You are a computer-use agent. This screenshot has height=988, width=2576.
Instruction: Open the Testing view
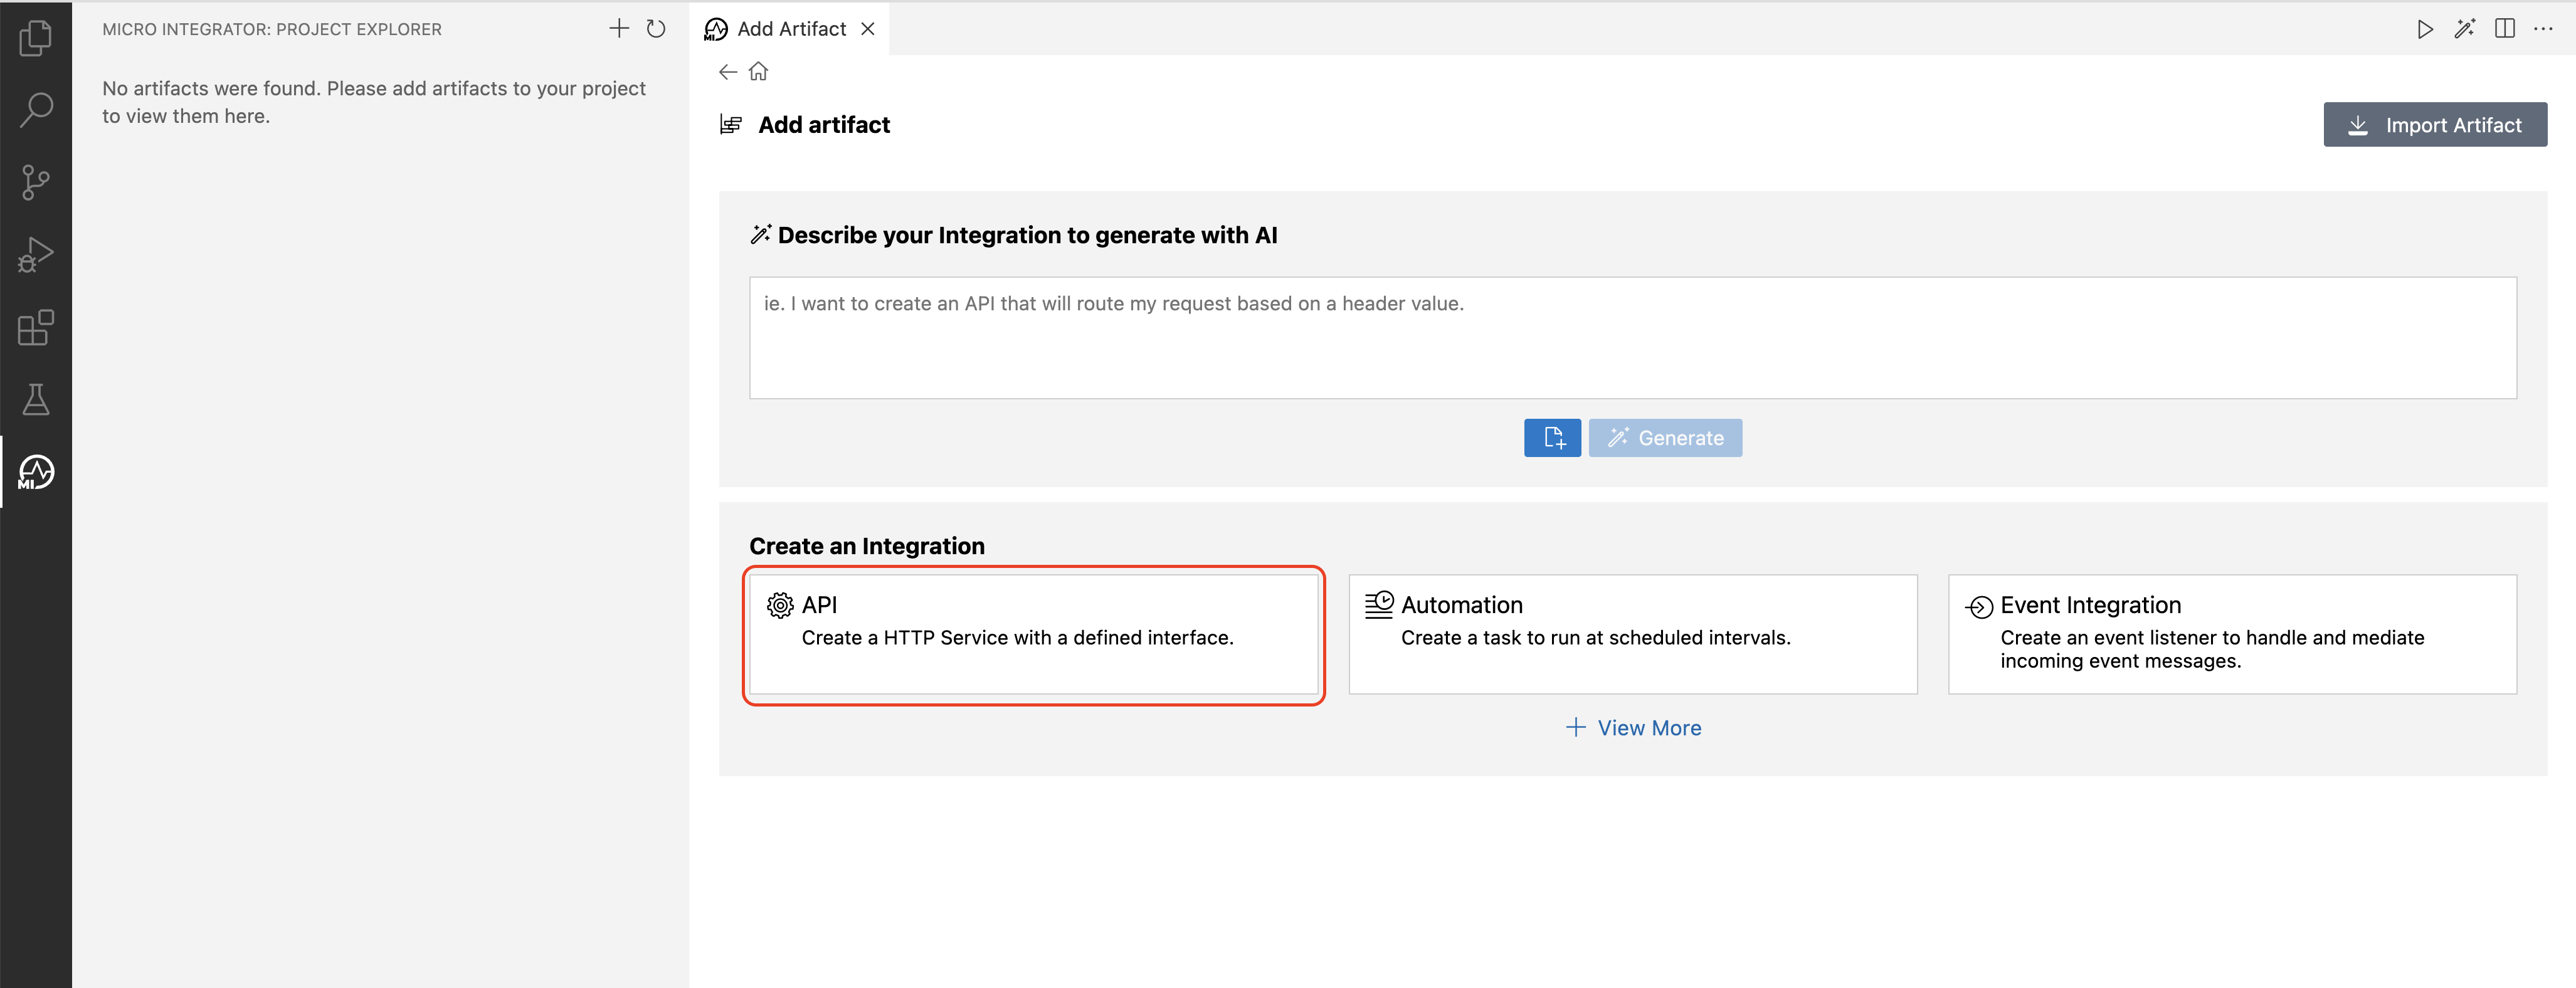(x=35, y=400)
